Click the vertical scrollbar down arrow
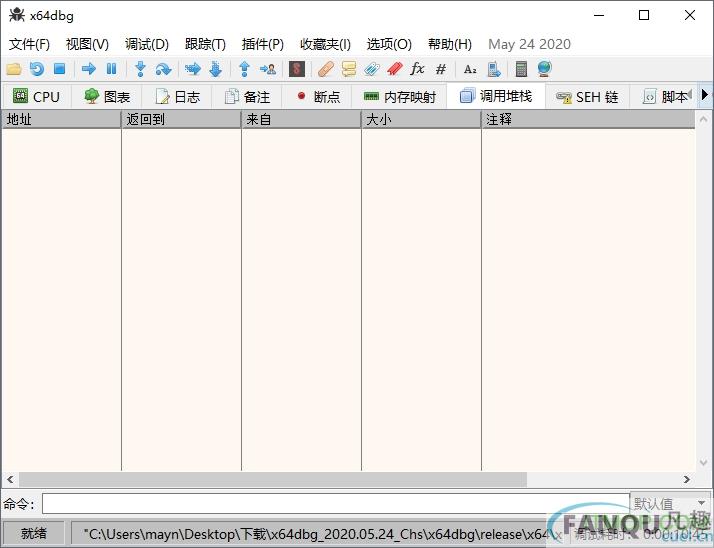The width and height of the screenshot is (714, 548). 703,463
